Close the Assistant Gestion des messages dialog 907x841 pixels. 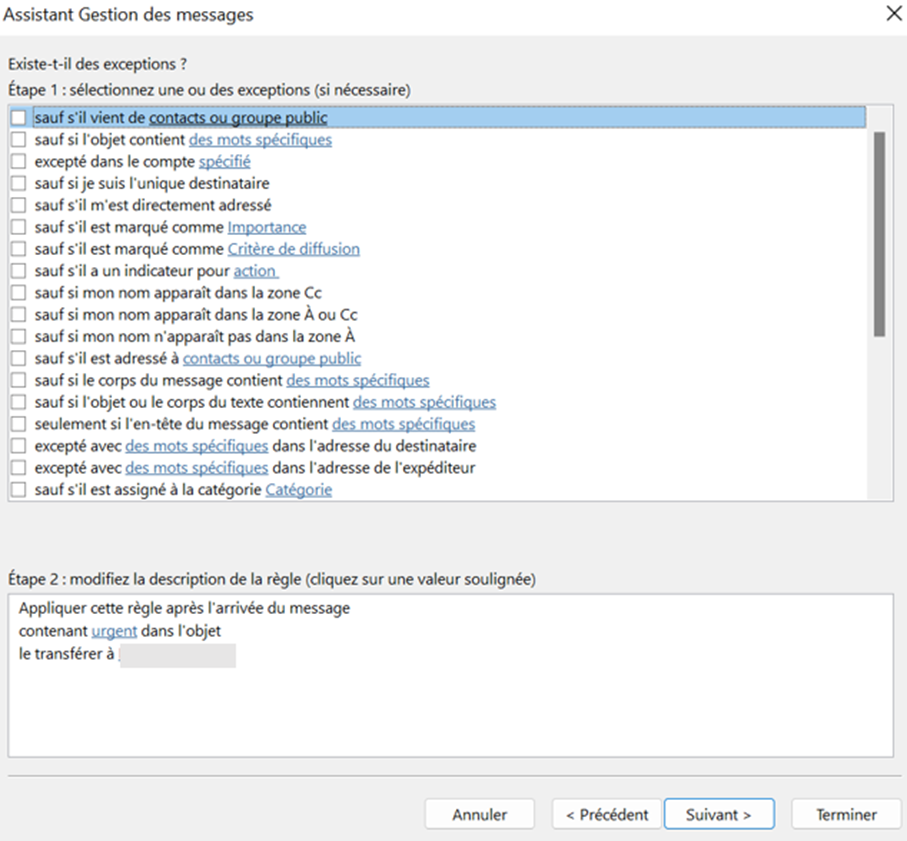pyautogui.click(x=894, y=13)
